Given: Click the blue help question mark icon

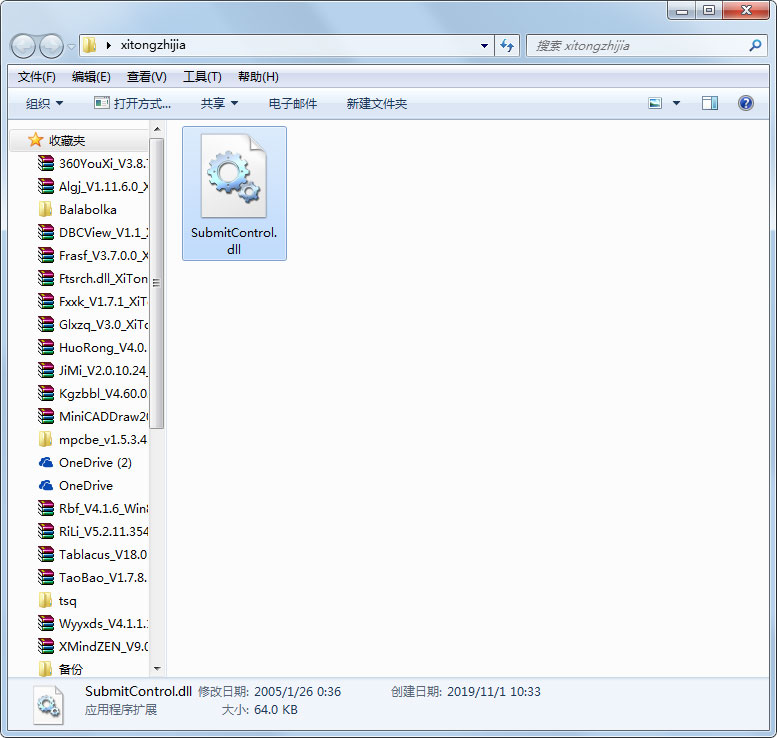Looking at the screenshot, I should tap(746, 103).
